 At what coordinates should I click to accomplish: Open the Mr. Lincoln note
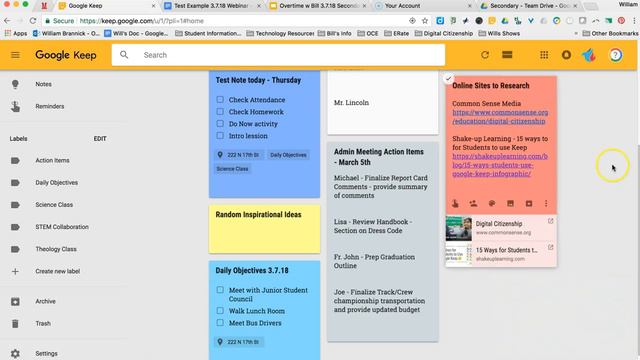[x=383, y=102]
